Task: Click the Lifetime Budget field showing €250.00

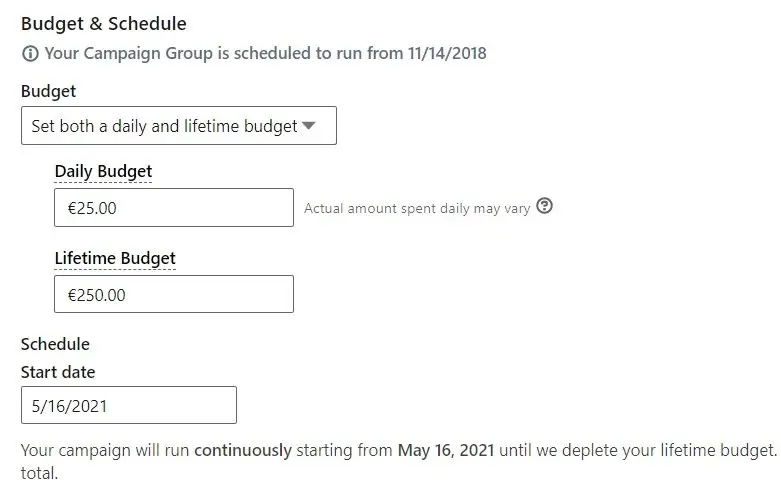Action: [174, 294]
